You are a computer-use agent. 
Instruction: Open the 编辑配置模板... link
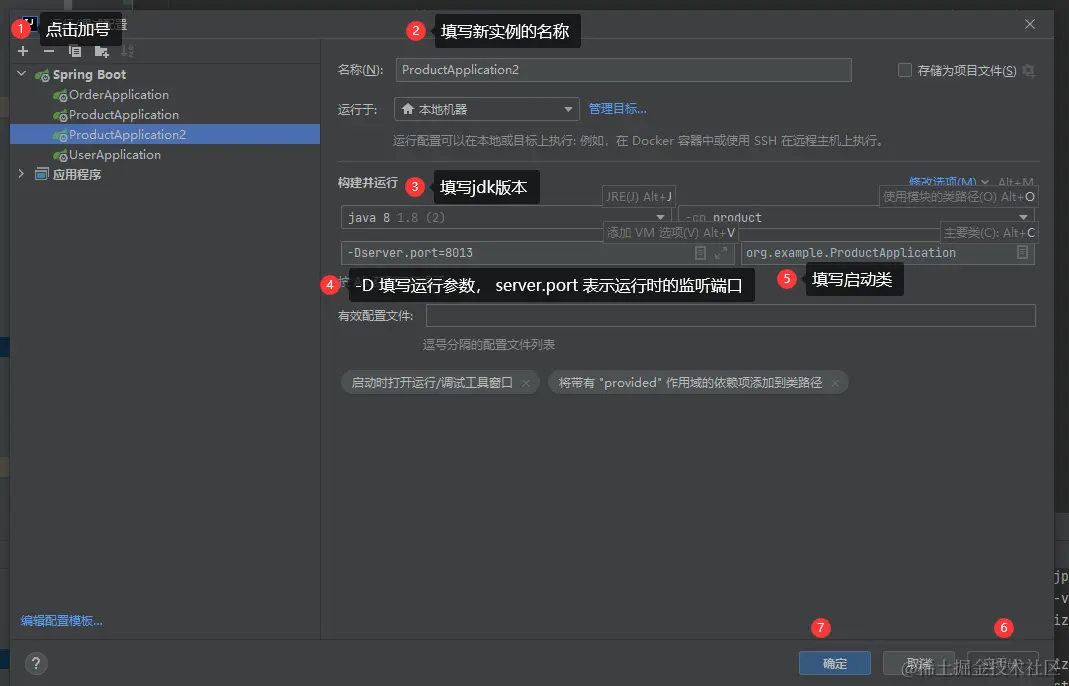[x=62, y=621]
